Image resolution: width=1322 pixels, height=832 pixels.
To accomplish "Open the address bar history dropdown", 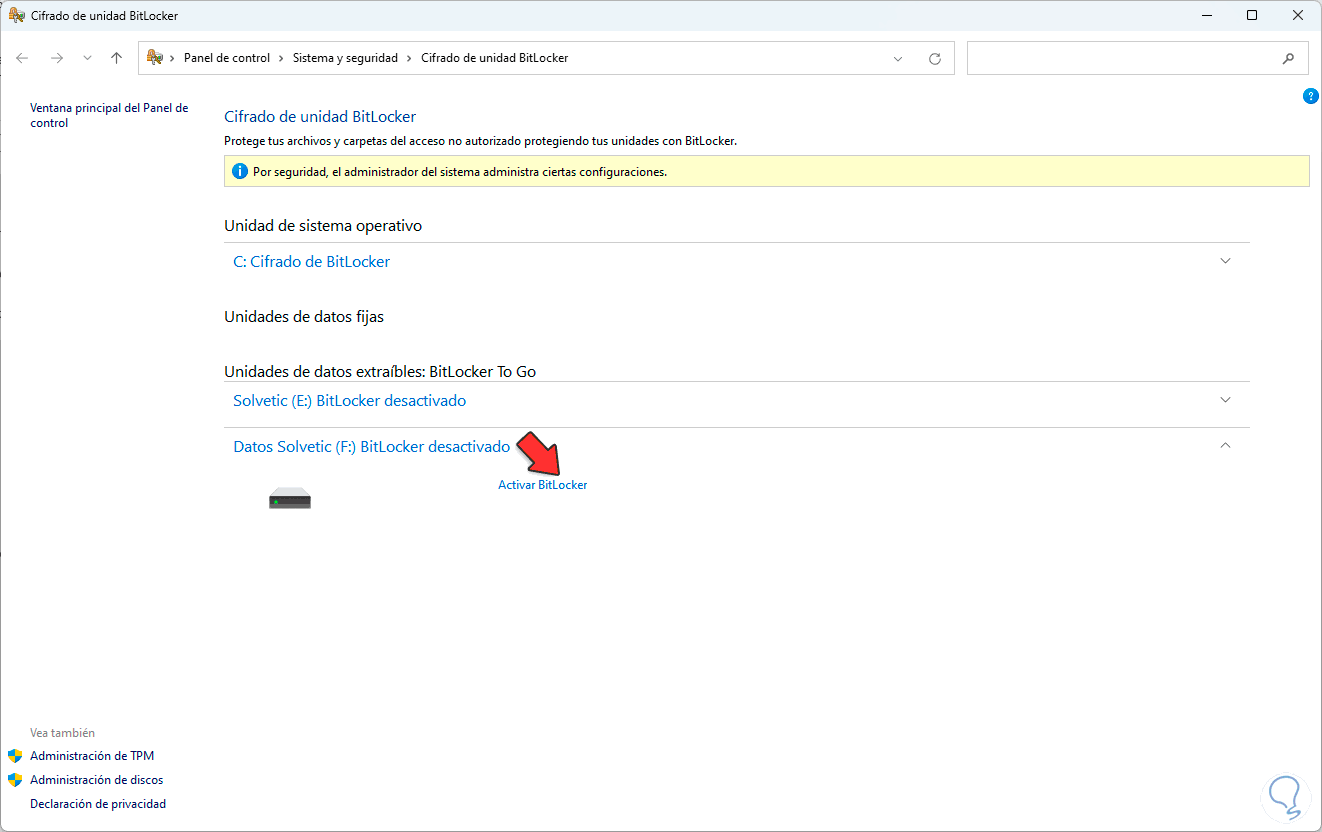I will pos(899,58).
